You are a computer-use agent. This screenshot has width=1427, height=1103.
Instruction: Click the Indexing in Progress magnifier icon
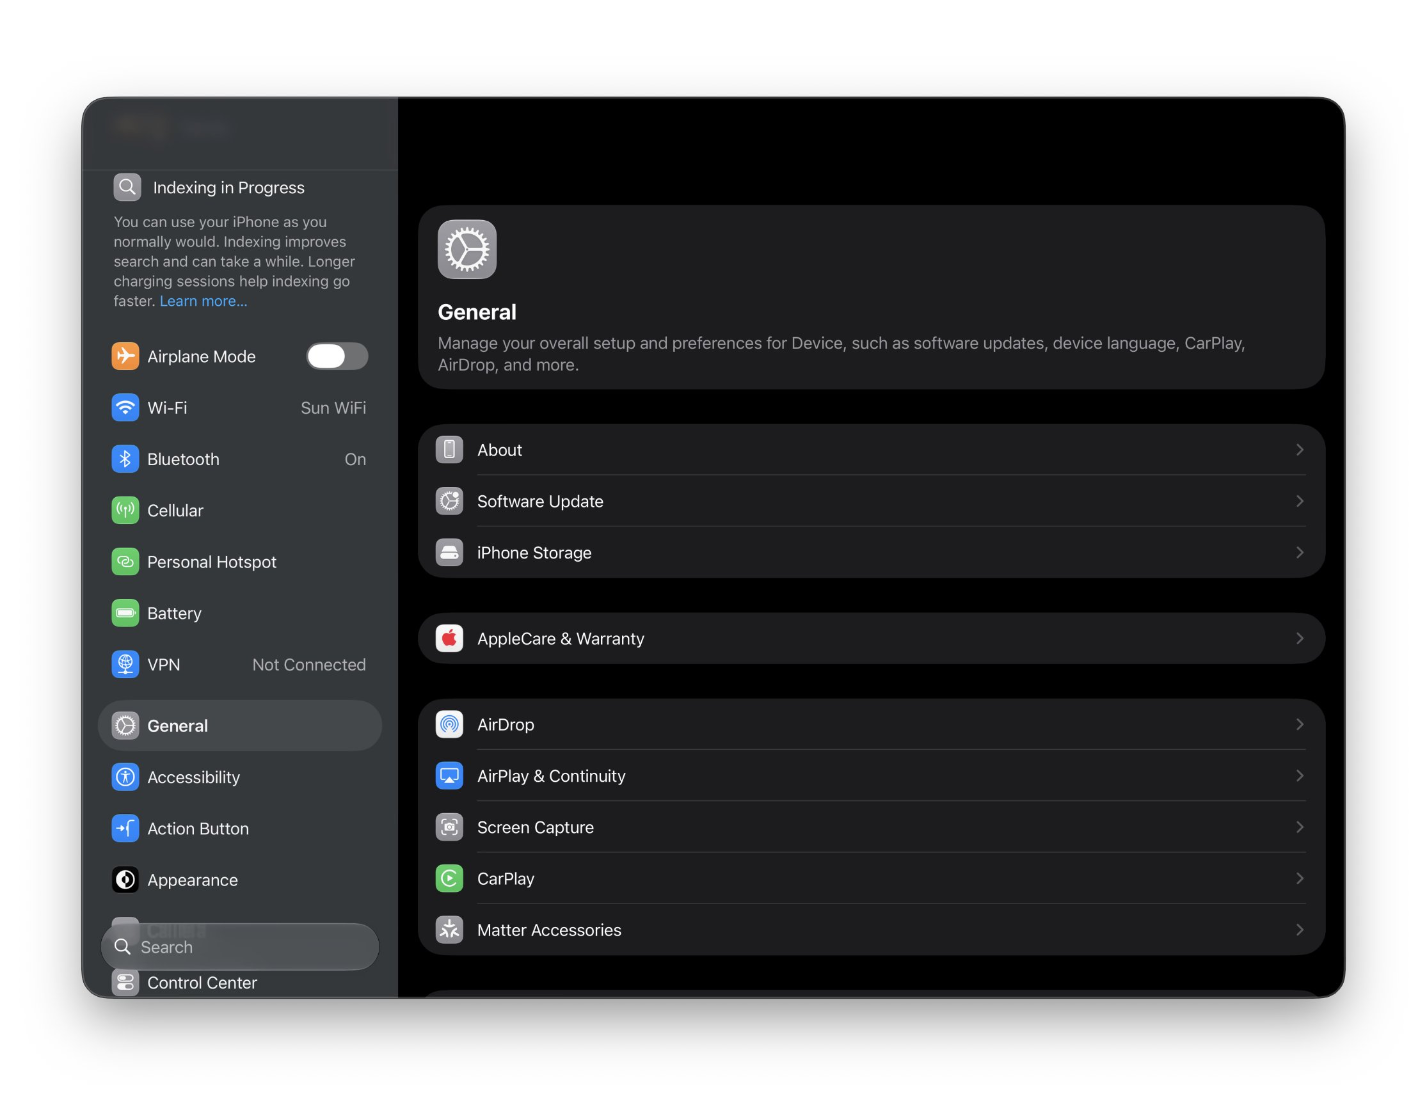coord(127,187)
